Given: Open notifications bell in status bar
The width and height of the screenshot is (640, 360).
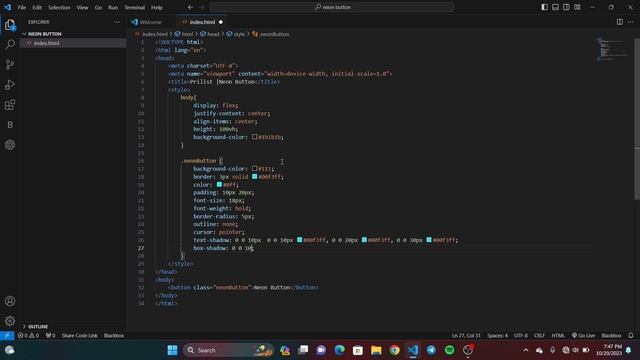Looking at the screenshot, I should pos(631,336).
